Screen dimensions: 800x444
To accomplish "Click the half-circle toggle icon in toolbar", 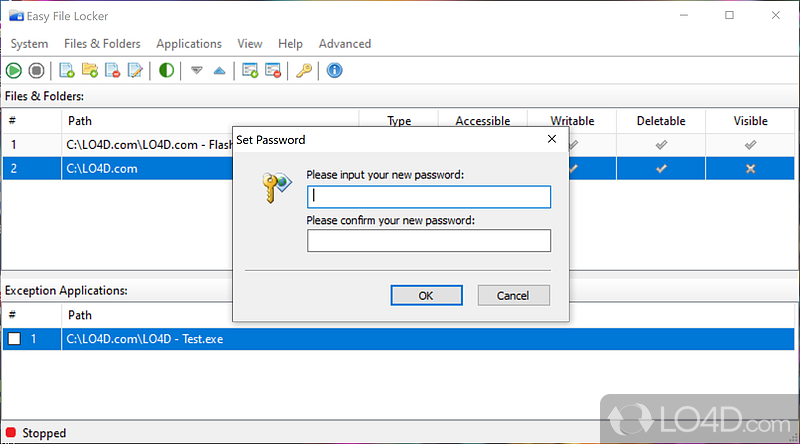I will pyautogui.click(x=166, y=70).
